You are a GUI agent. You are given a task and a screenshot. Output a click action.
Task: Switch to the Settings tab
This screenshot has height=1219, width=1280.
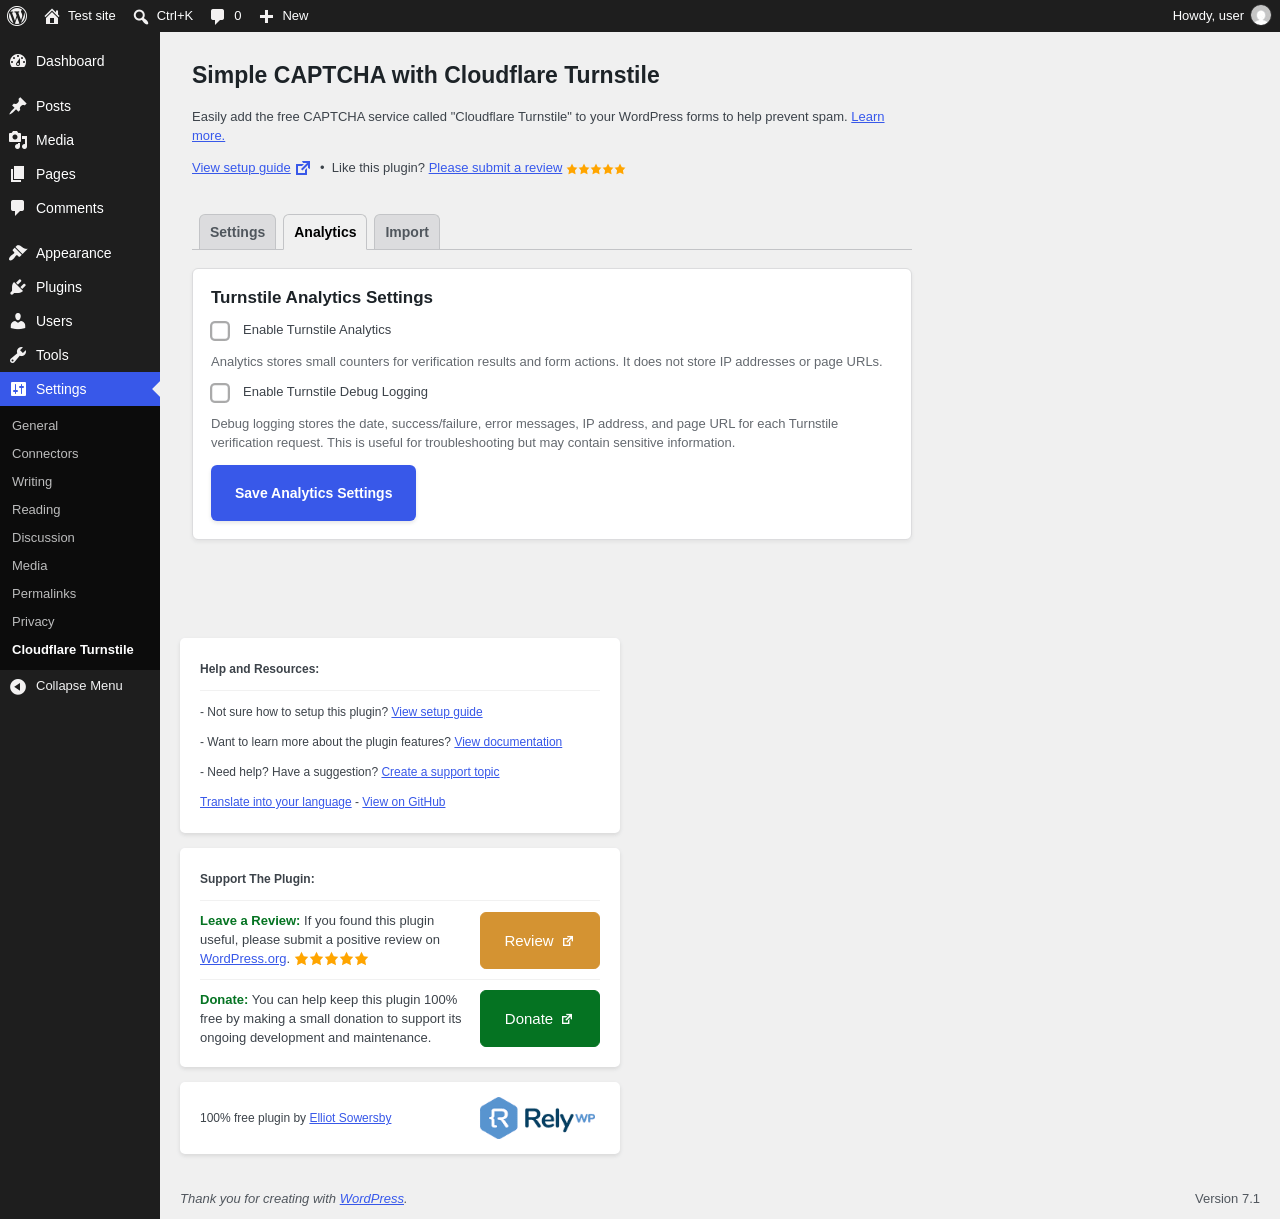pos(237,232)
